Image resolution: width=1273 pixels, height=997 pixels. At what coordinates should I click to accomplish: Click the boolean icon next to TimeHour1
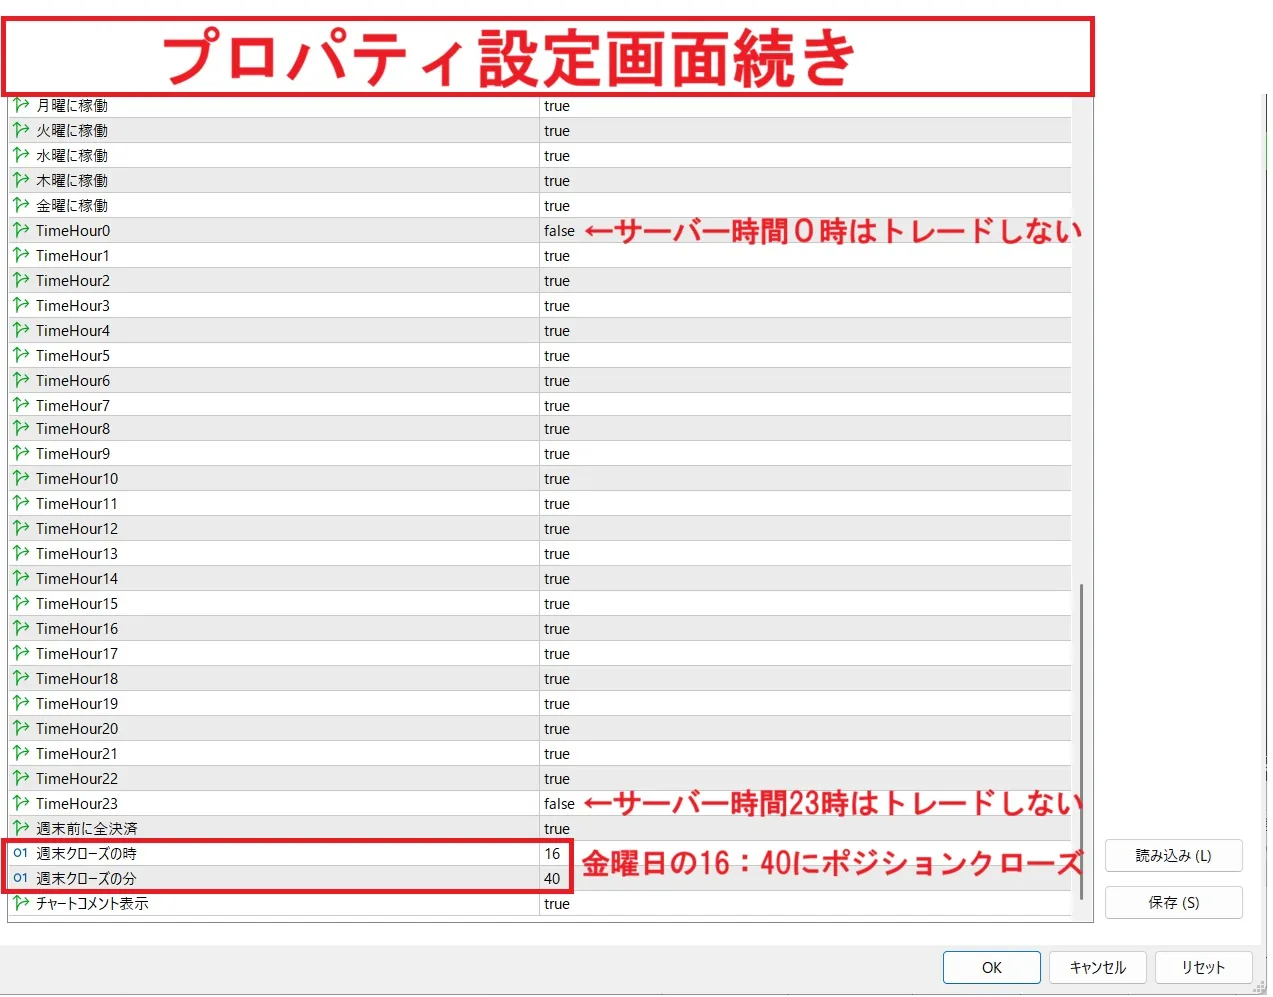[x=21, y=255]
